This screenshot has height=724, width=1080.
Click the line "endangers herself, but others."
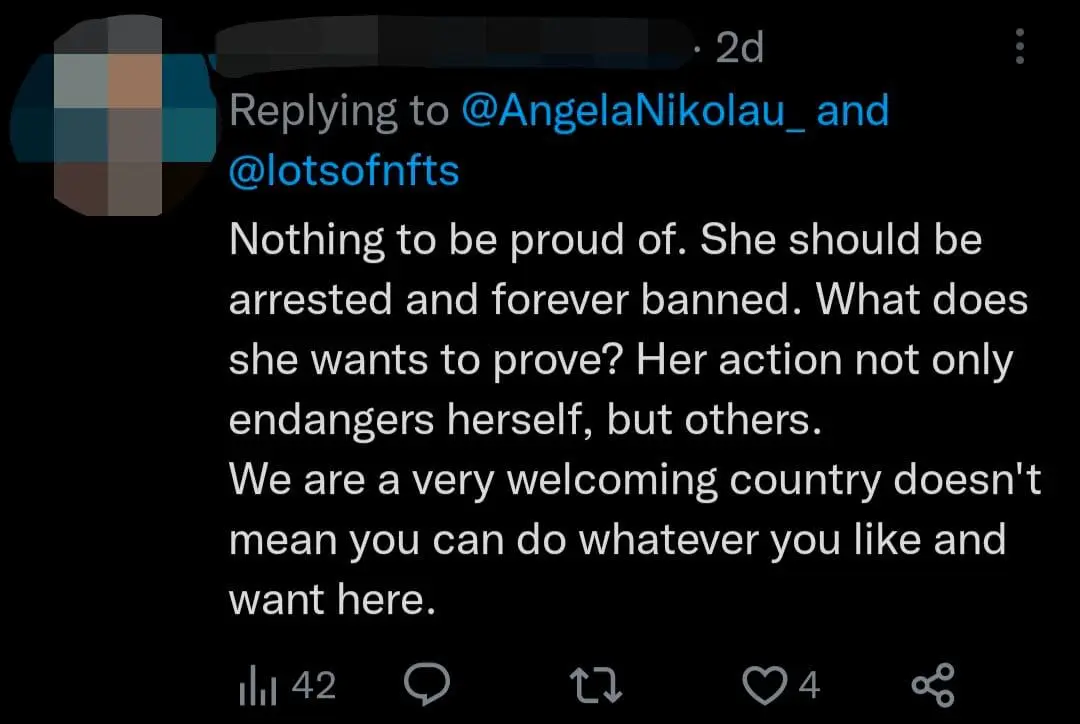point(524,420)
